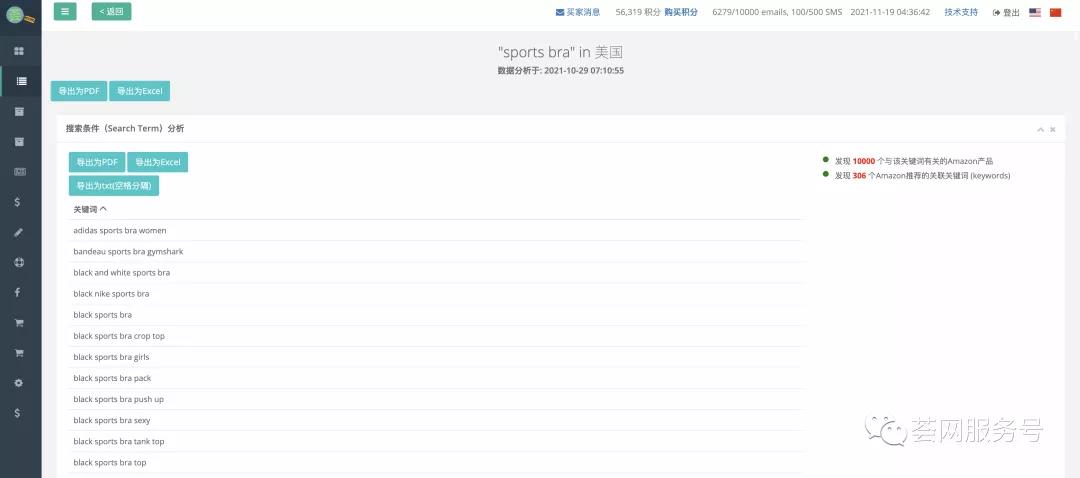Click 导出为PDF inside the Search Term panel

click(x=97, y=162)
